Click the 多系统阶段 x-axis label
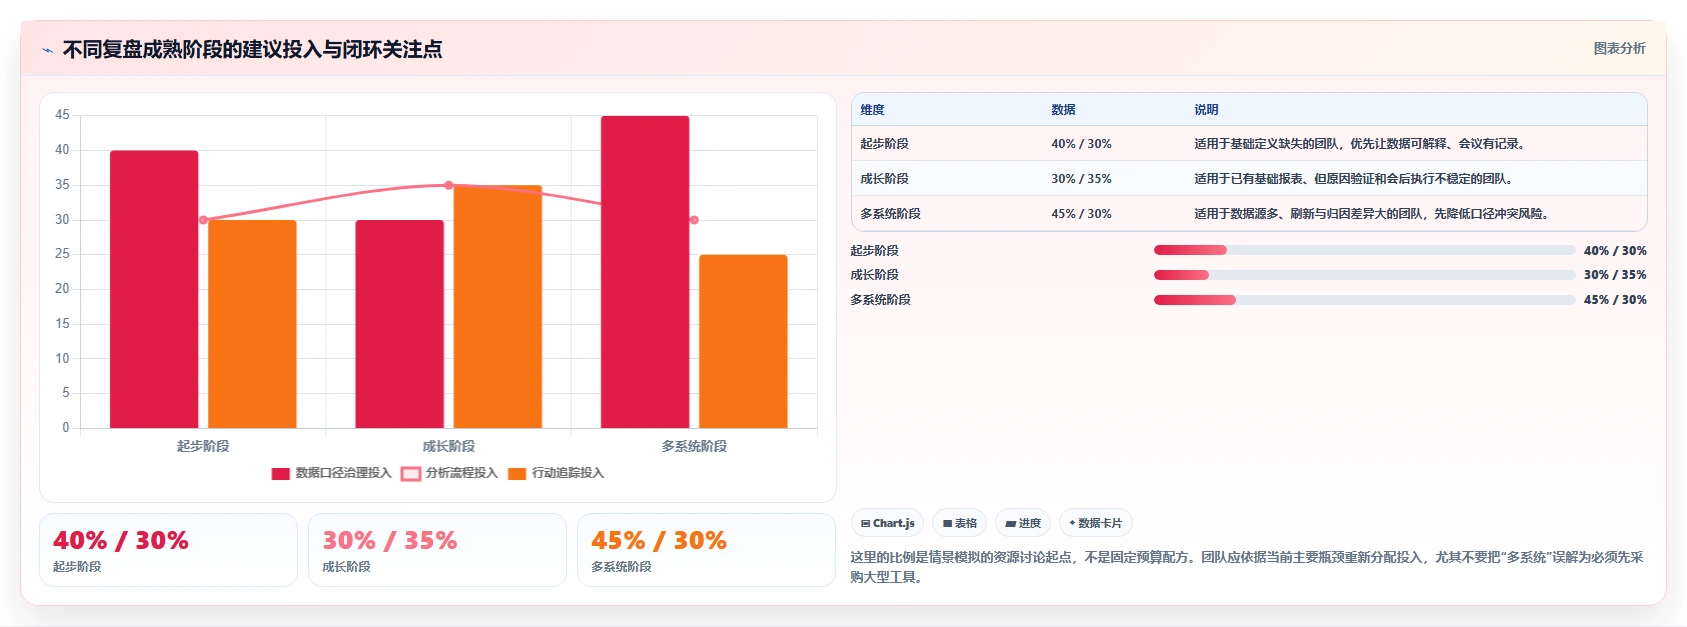1687x627 pixels. (694, 446)
